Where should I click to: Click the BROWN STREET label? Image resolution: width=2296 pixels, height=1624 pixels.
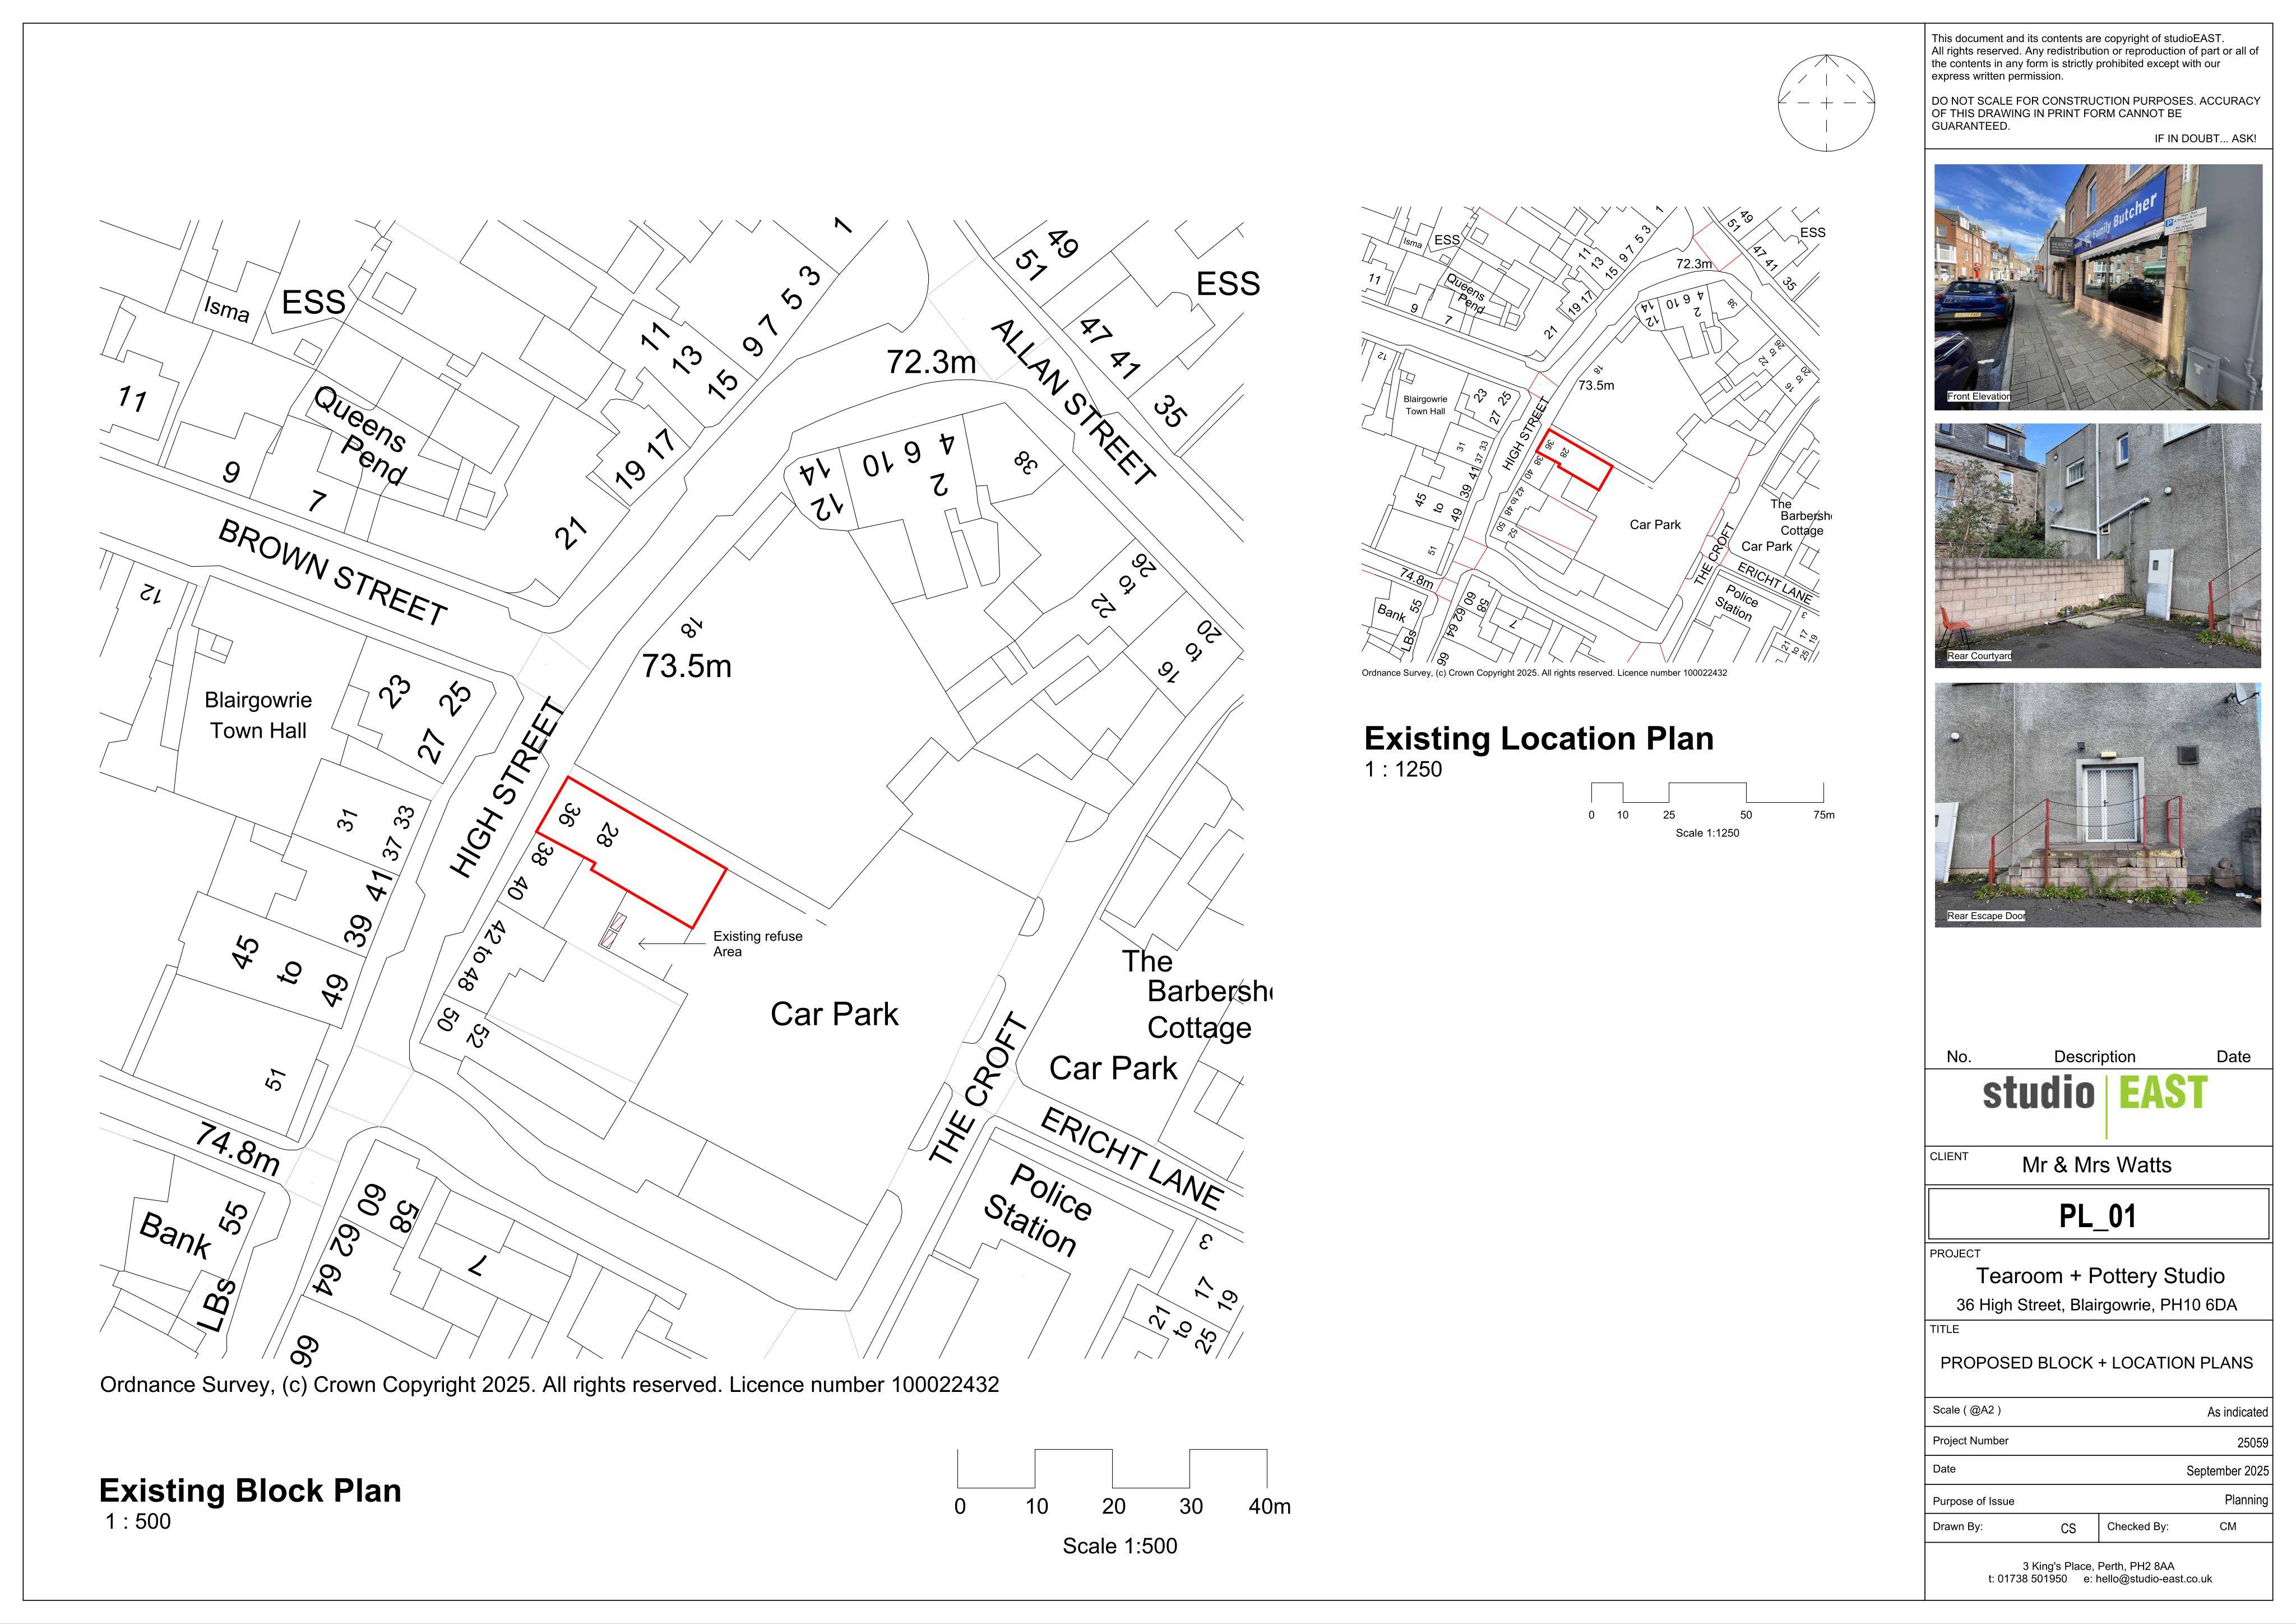332,573
